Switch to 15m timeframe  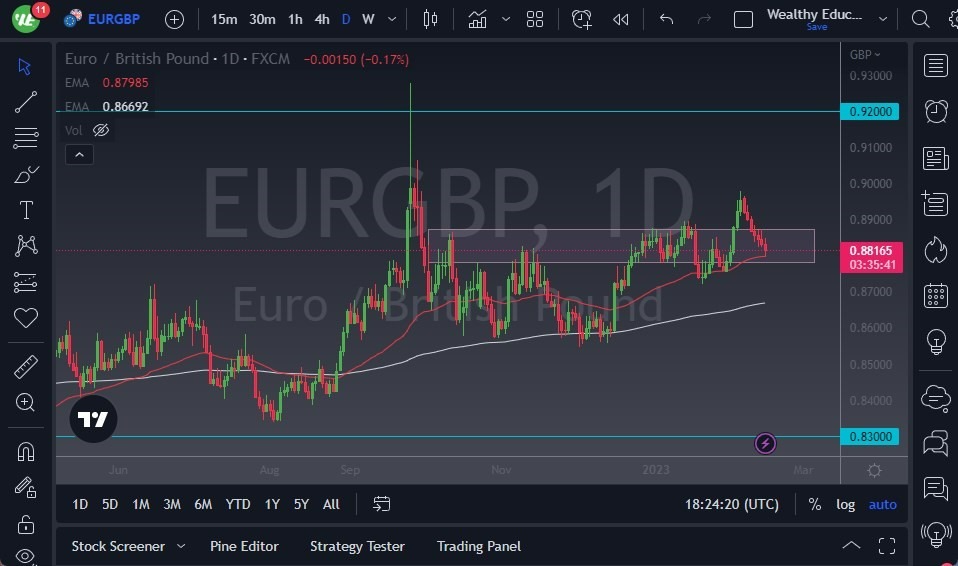click(224, 20)
